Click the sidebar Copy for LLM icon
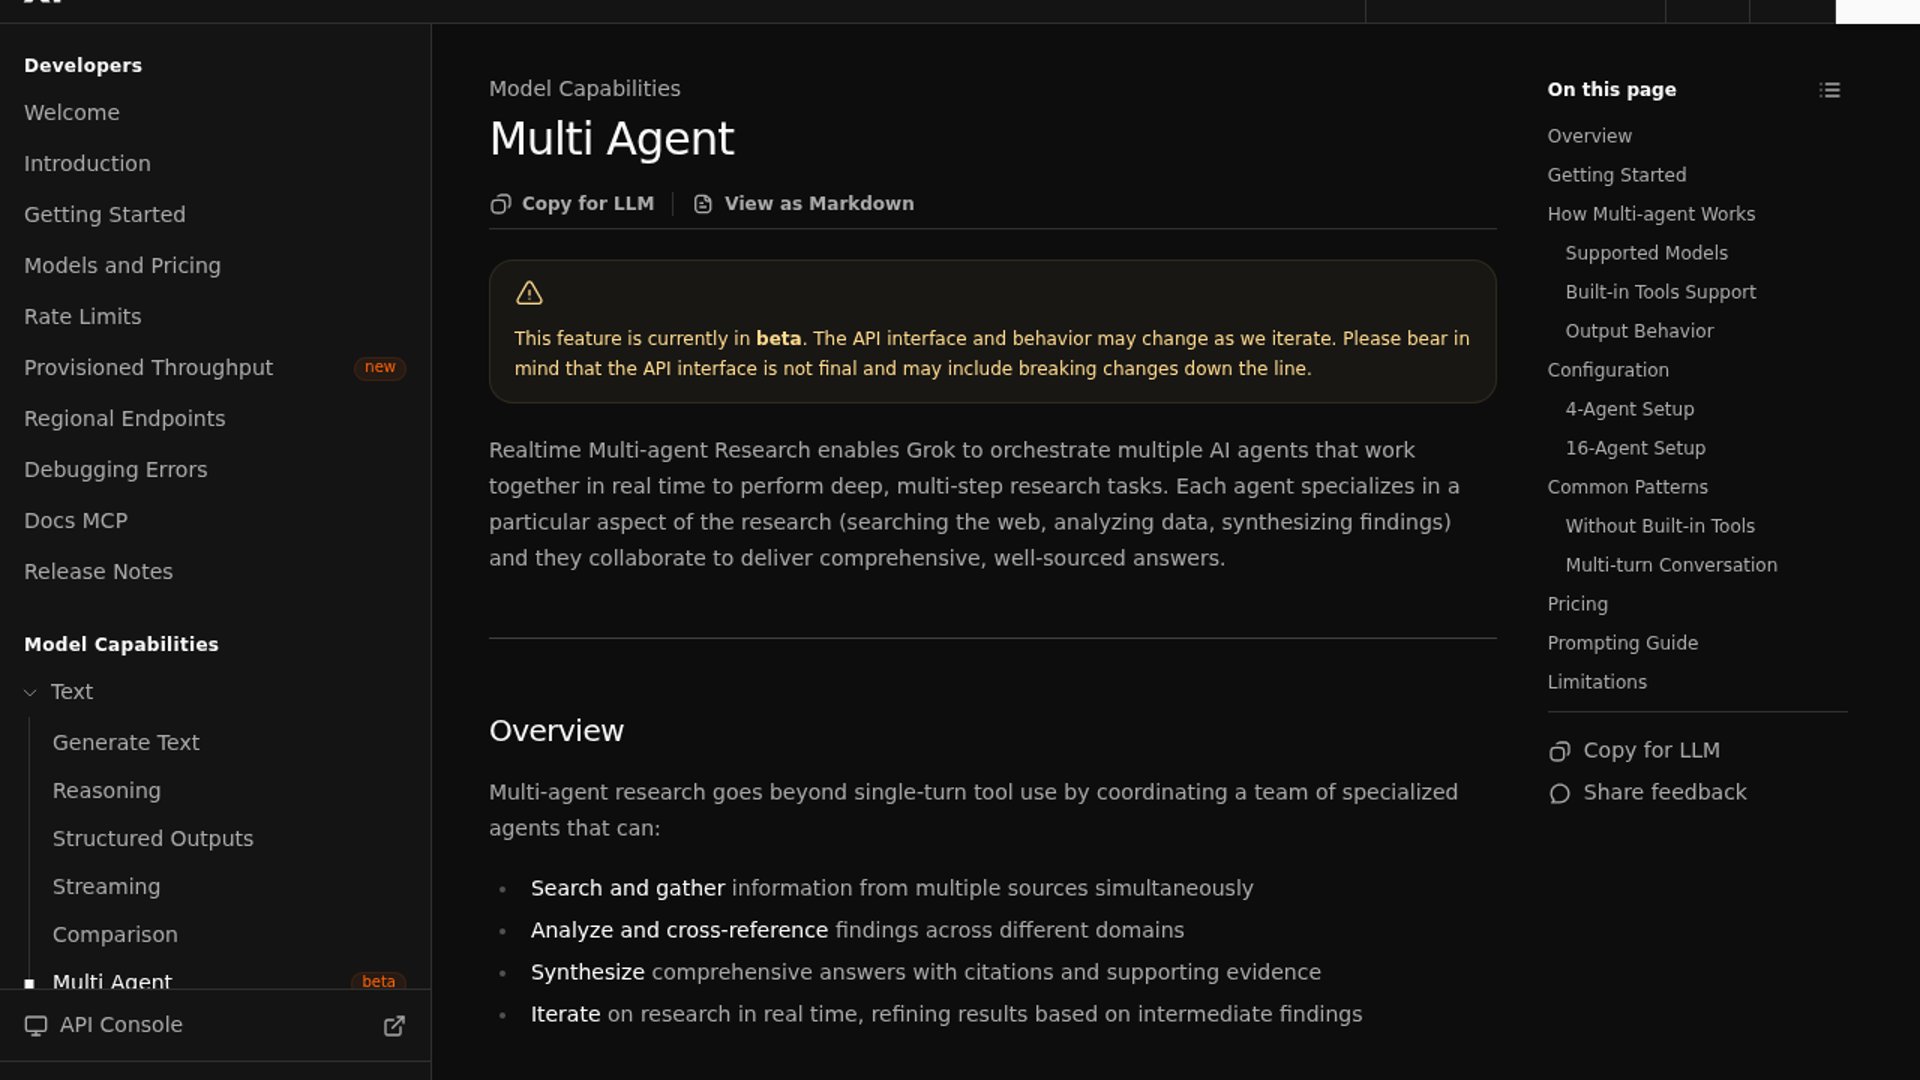This screenshot has width=1920, height=1080. [x=1559, y=751]
